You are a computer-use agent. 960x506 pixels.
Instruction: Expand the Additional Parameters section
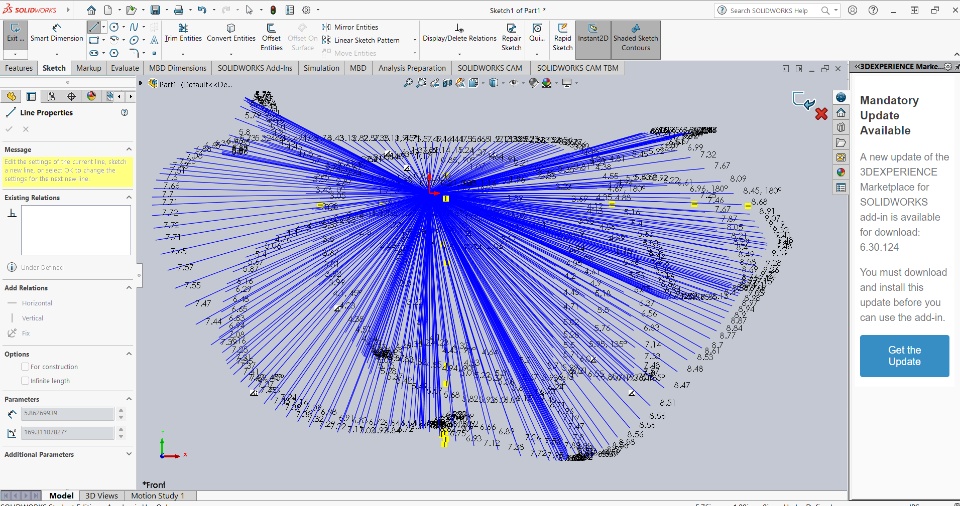click(129, 455)
